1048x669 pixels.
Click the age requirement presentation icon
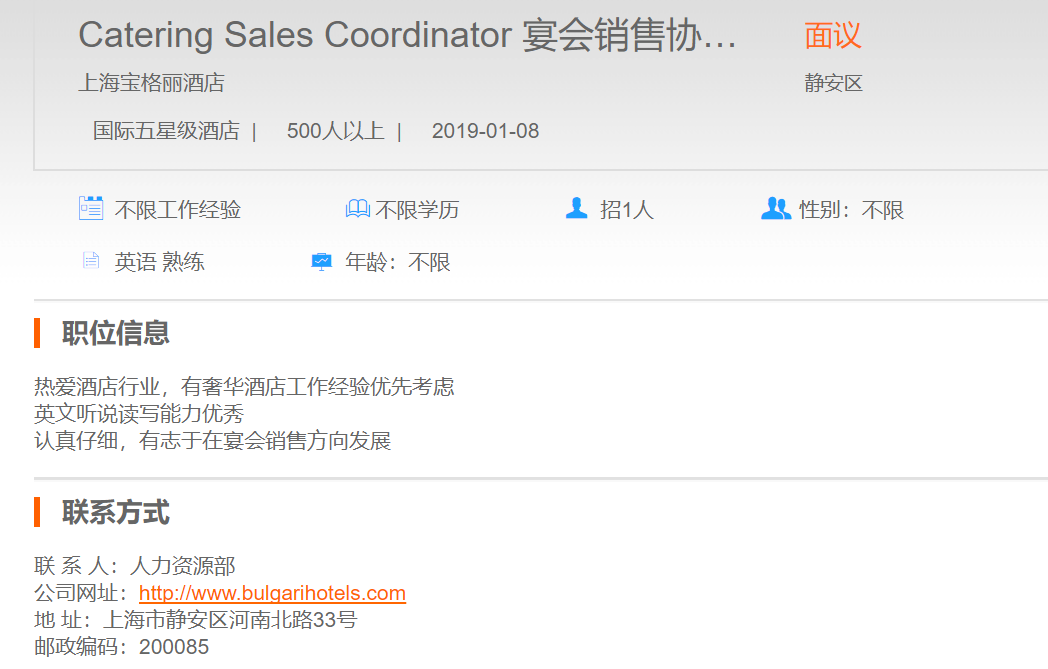pyautogui.click(x=321, y=261)
